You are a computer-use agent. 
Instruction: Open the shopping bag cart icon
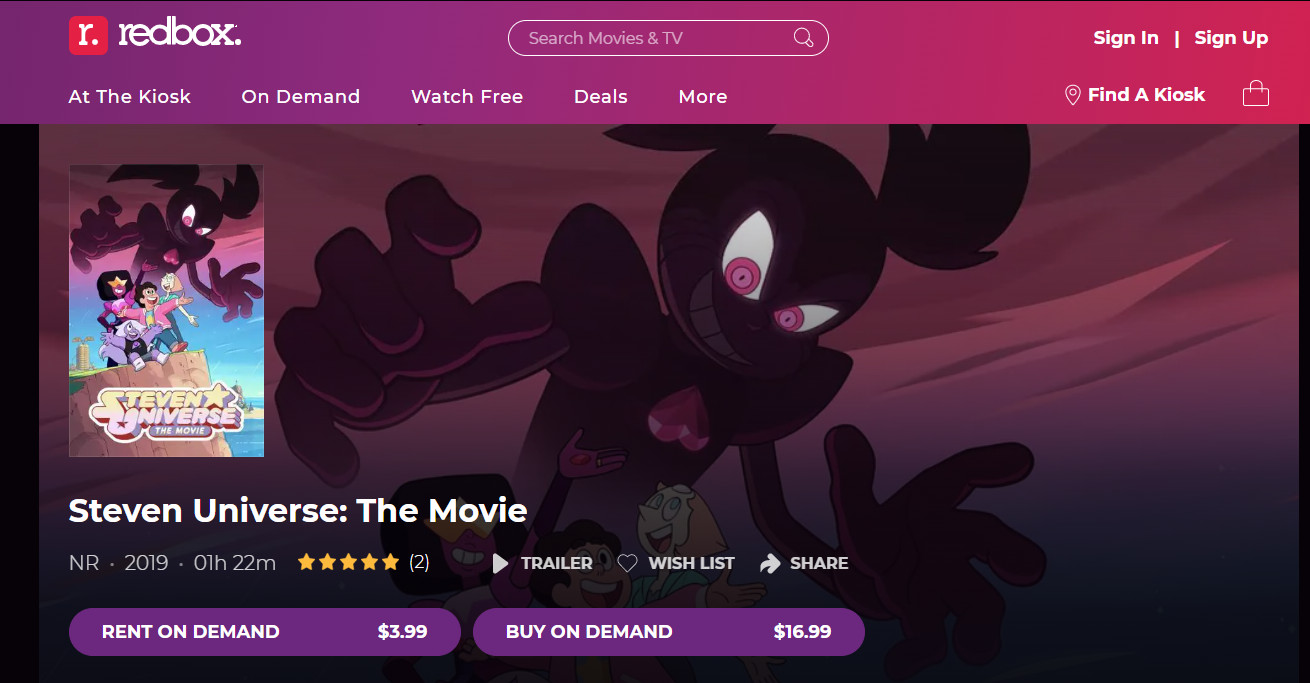pyautogui.click(x=1255, y=94)
